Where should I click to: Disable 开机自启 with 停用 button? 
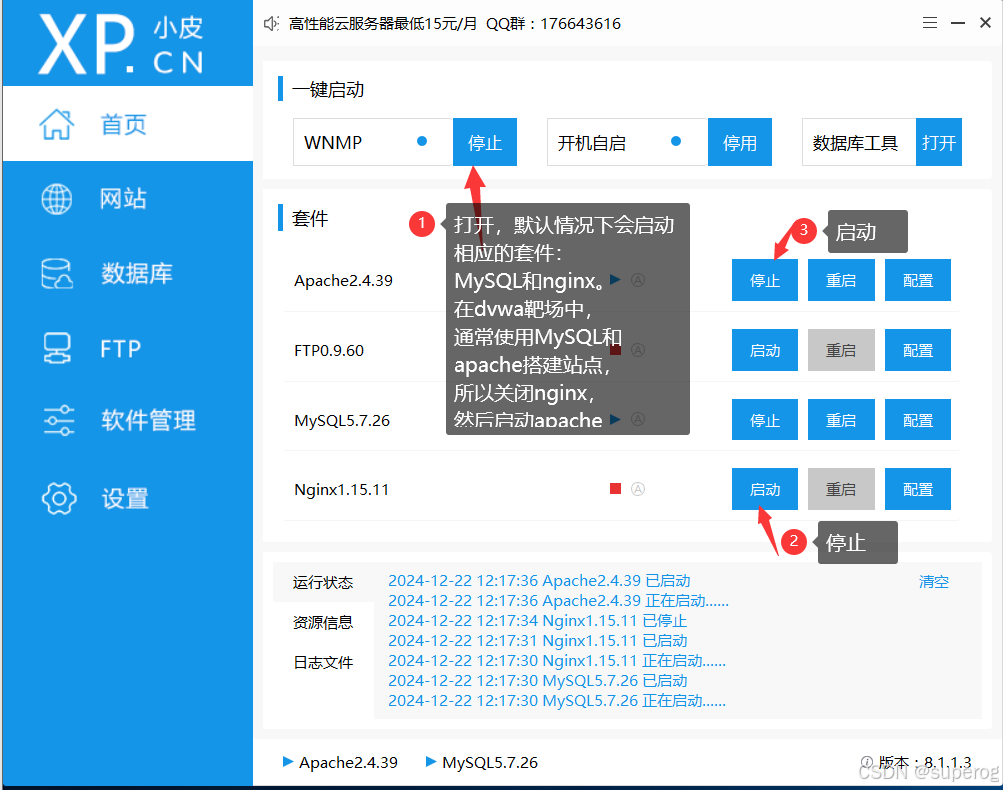(x=740, y=142)
